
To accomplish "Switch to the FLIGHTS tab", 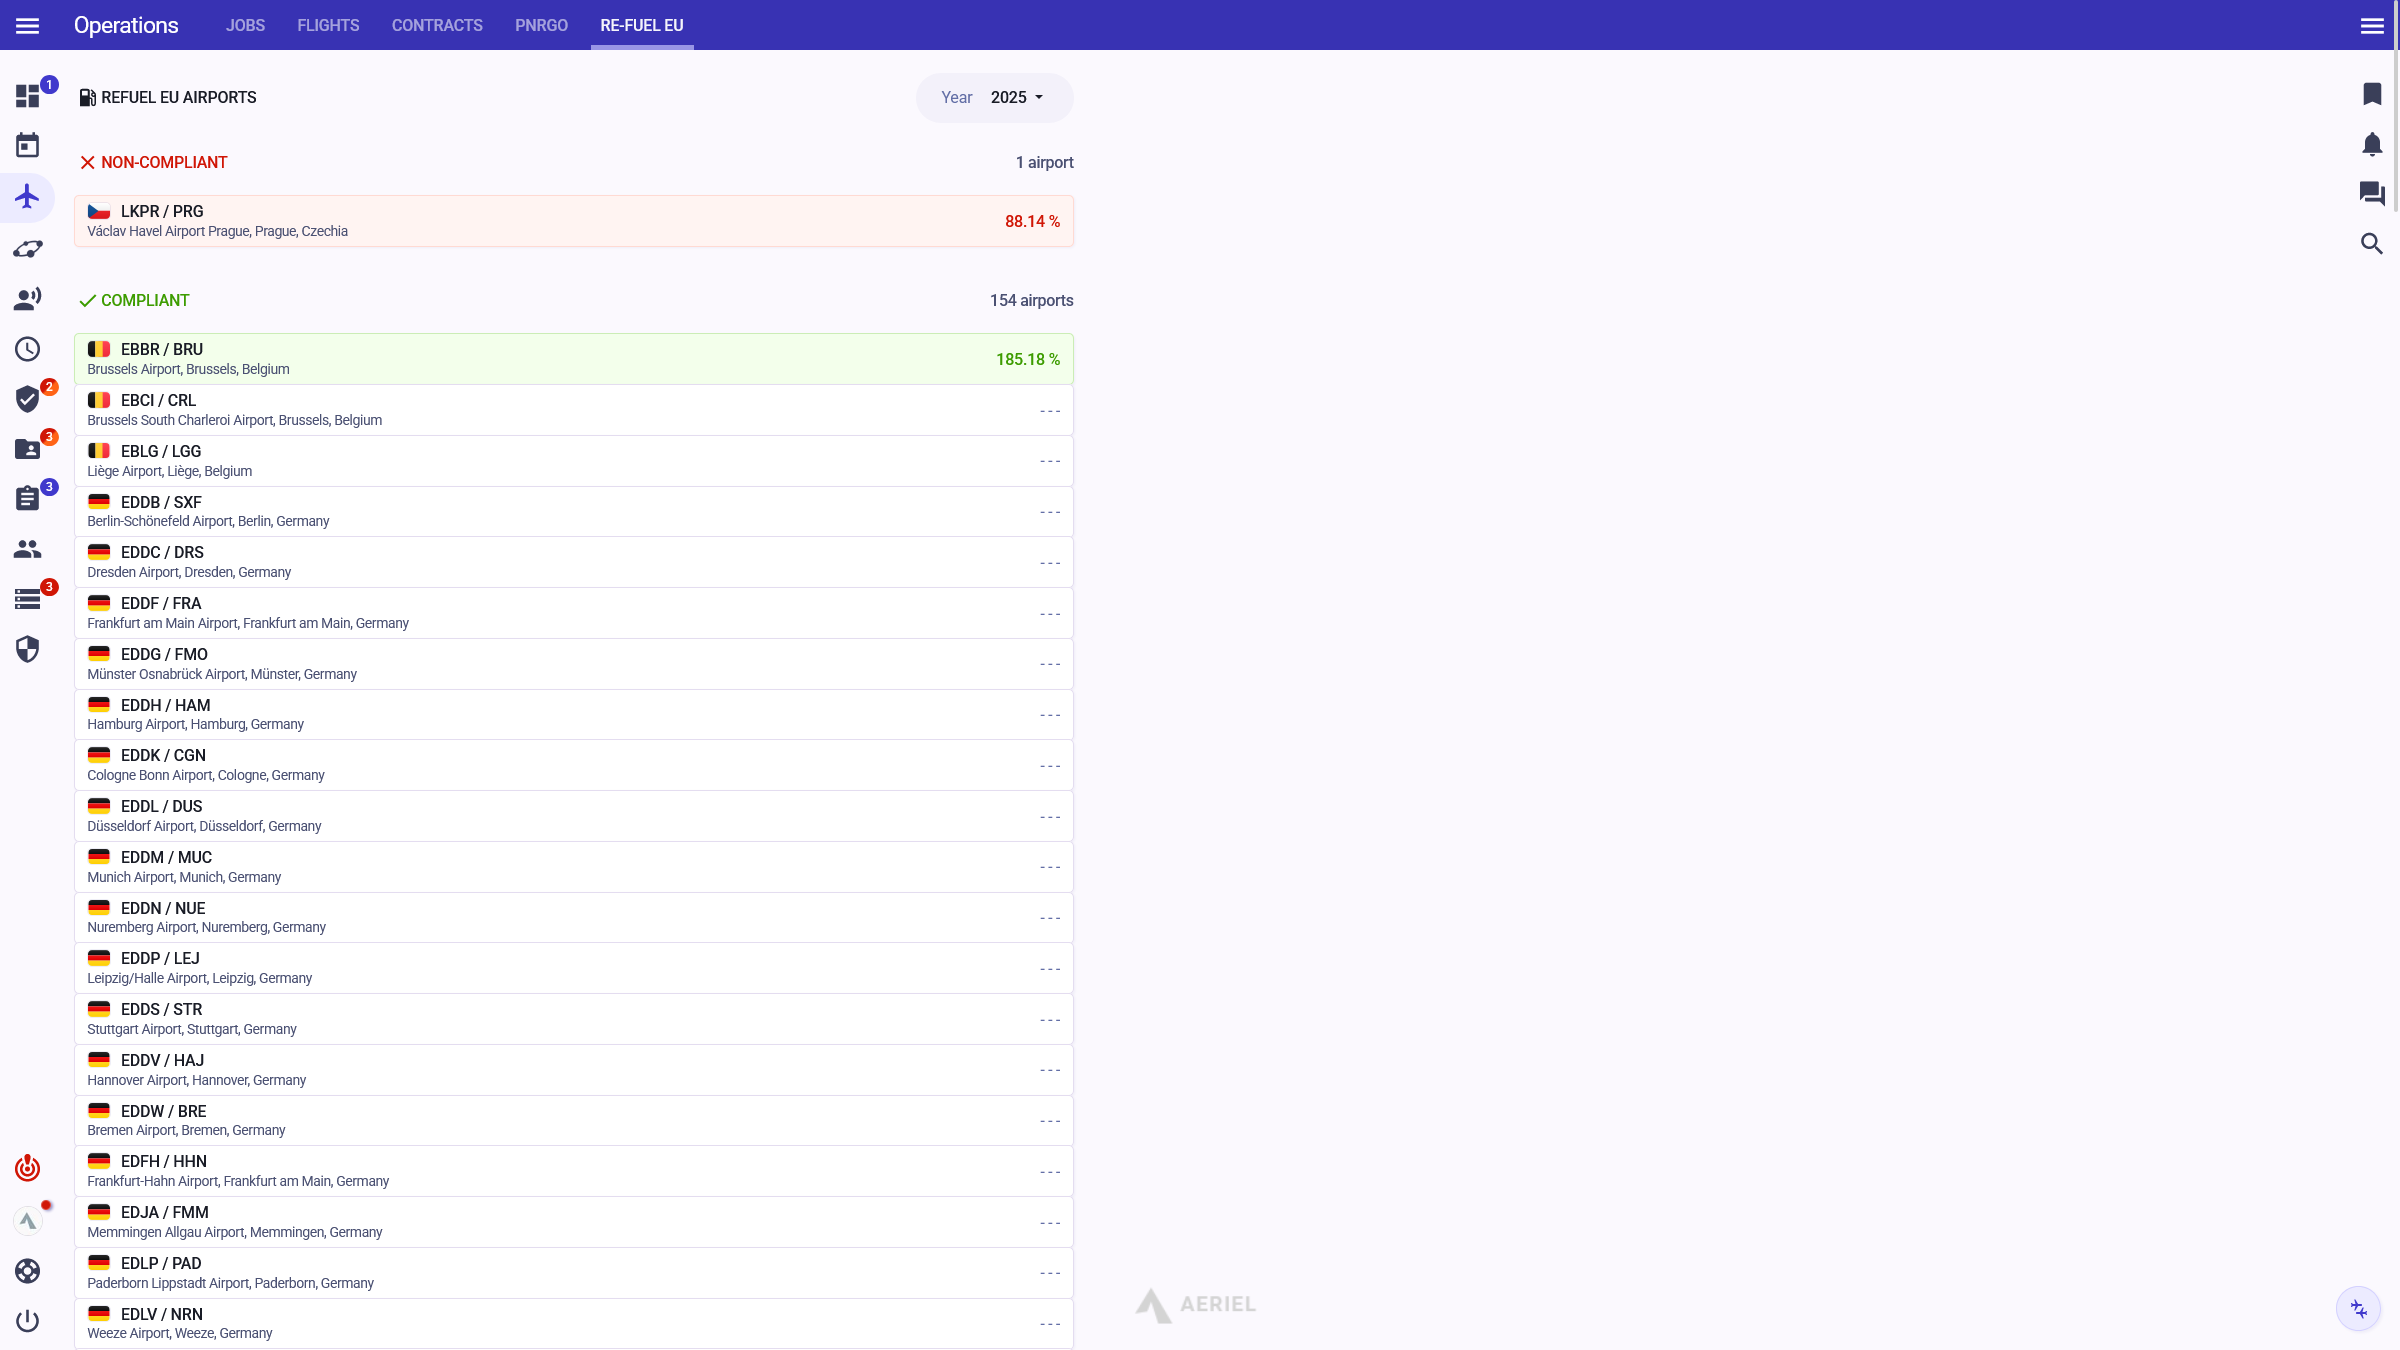I will [328, 25].
